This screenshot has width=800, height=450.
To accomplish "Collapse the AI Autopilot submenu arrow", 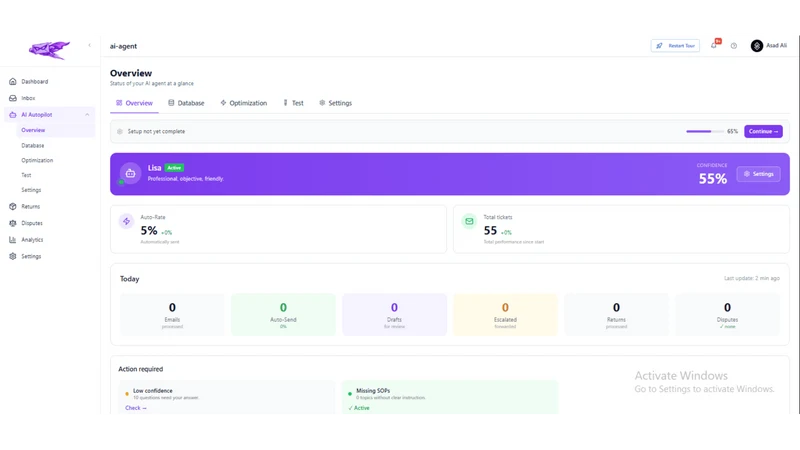I will (87, 115).
